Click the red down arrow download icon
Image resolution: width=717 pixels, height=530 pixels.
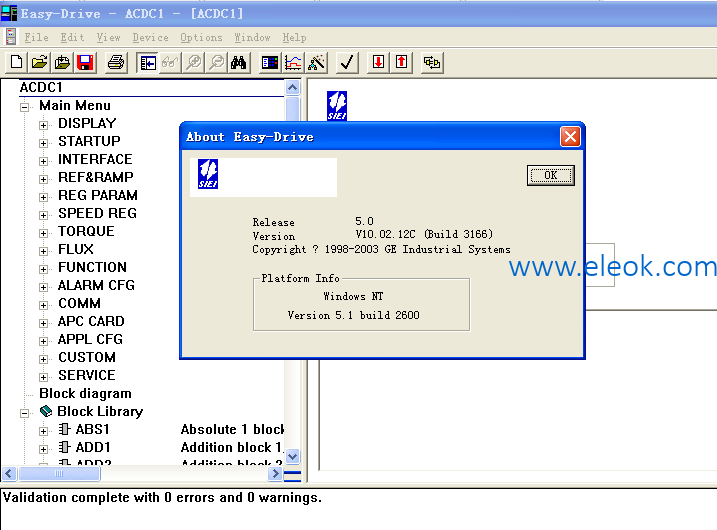click(x=378, y=62)
